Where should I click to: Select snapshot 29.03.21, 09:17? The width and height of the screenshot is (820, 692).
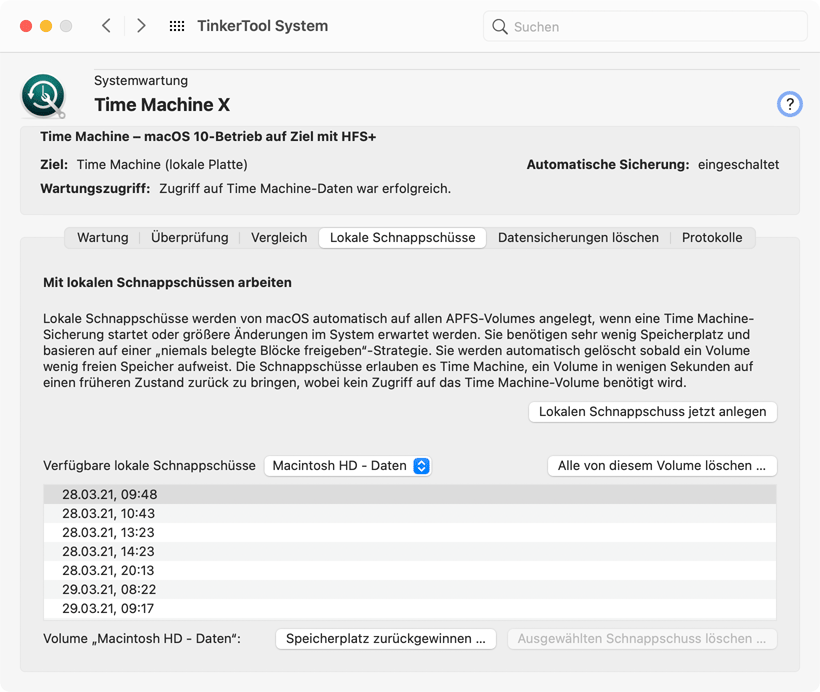[409, 608]
